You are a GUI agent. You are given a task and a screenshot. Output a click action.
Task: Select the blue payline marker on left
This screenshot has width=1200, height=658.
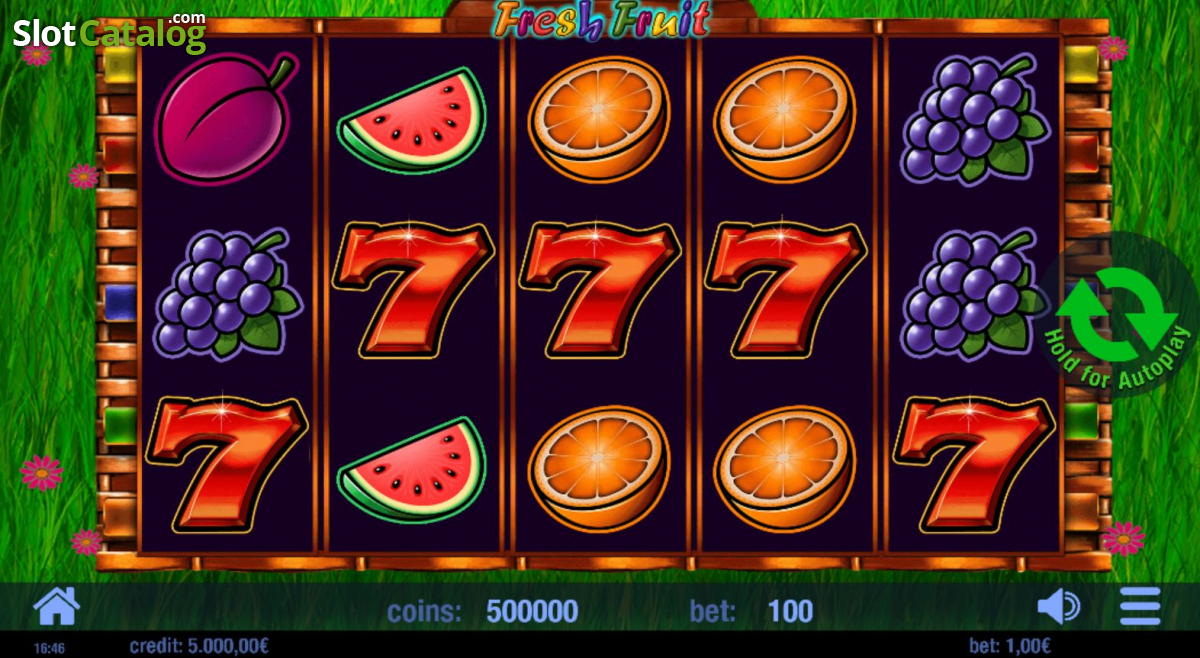(x=120, y=302)
